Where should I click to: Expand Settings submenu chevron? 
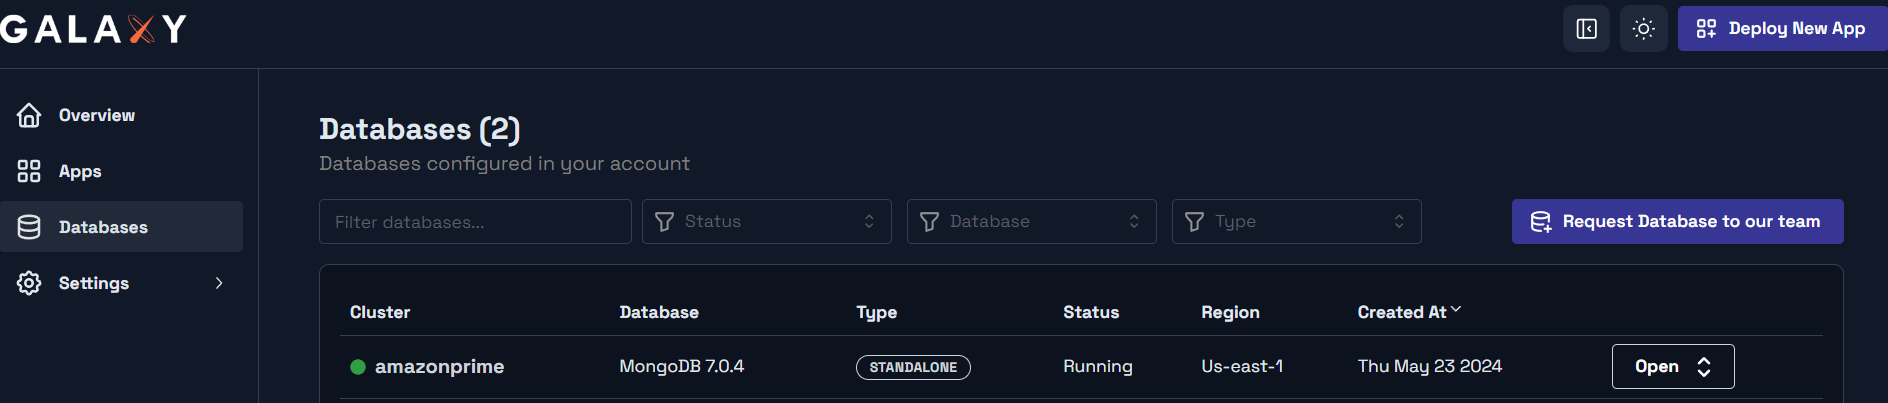tap(219, 283)
